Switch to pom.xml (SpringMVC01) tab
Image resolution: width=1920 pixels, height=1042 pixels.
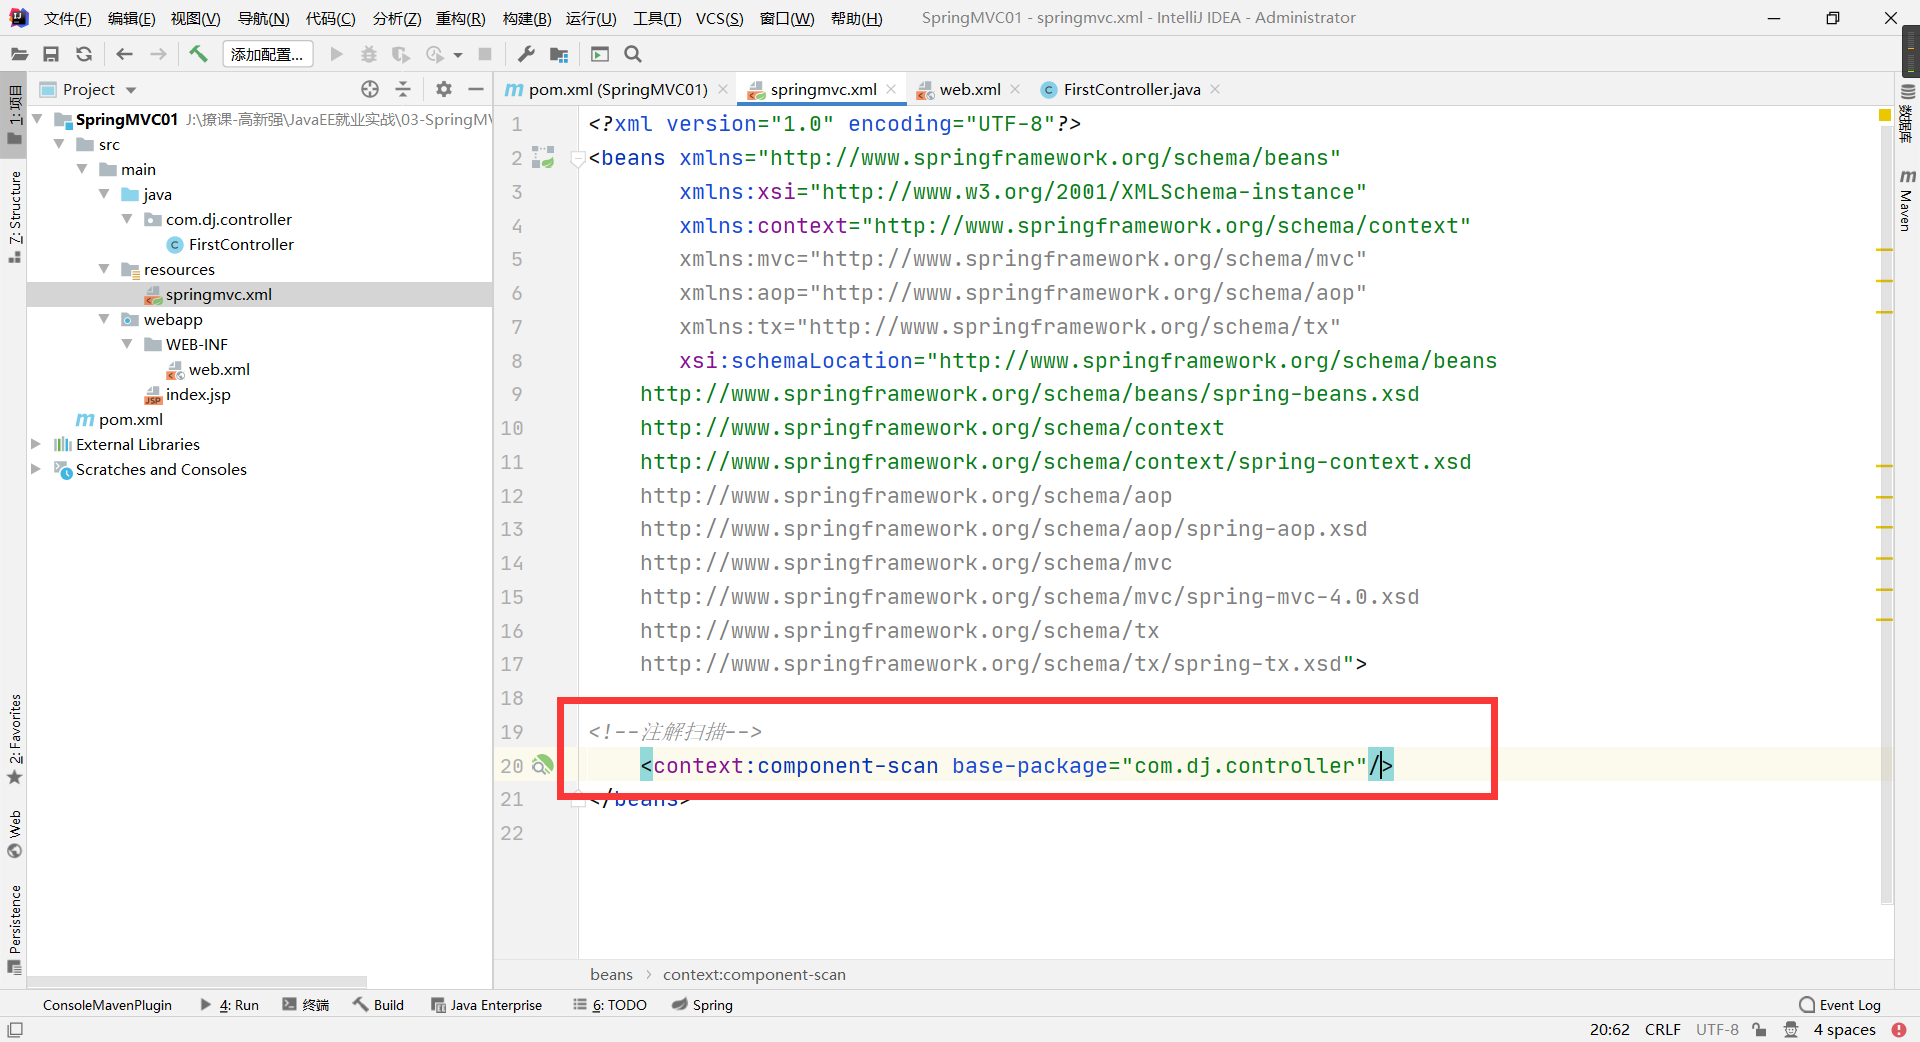coord(617,89)
